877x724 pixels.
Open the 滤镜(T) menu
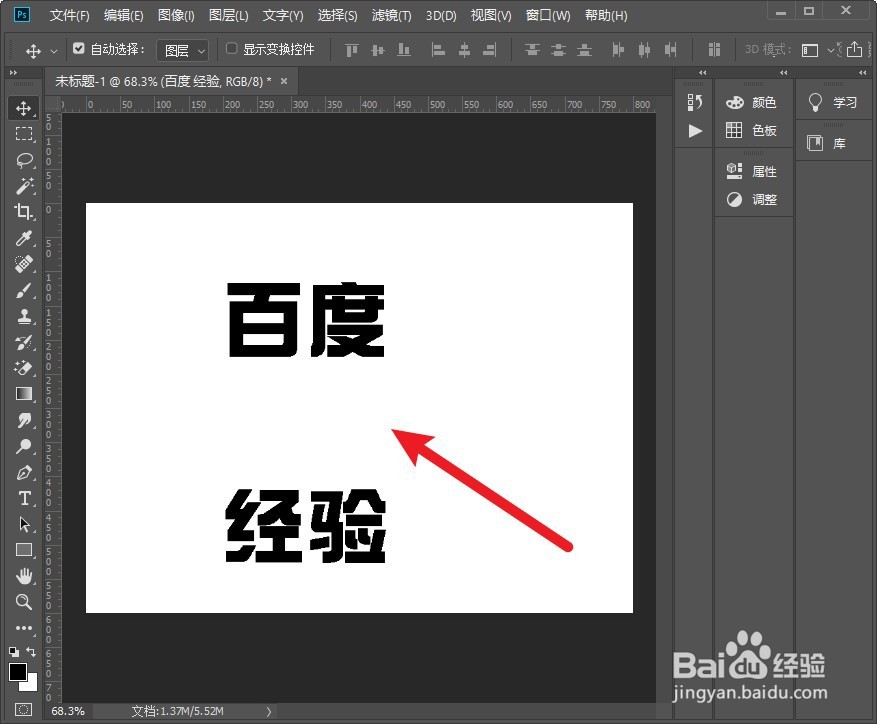pyautogui.click(x=392, y=16)
